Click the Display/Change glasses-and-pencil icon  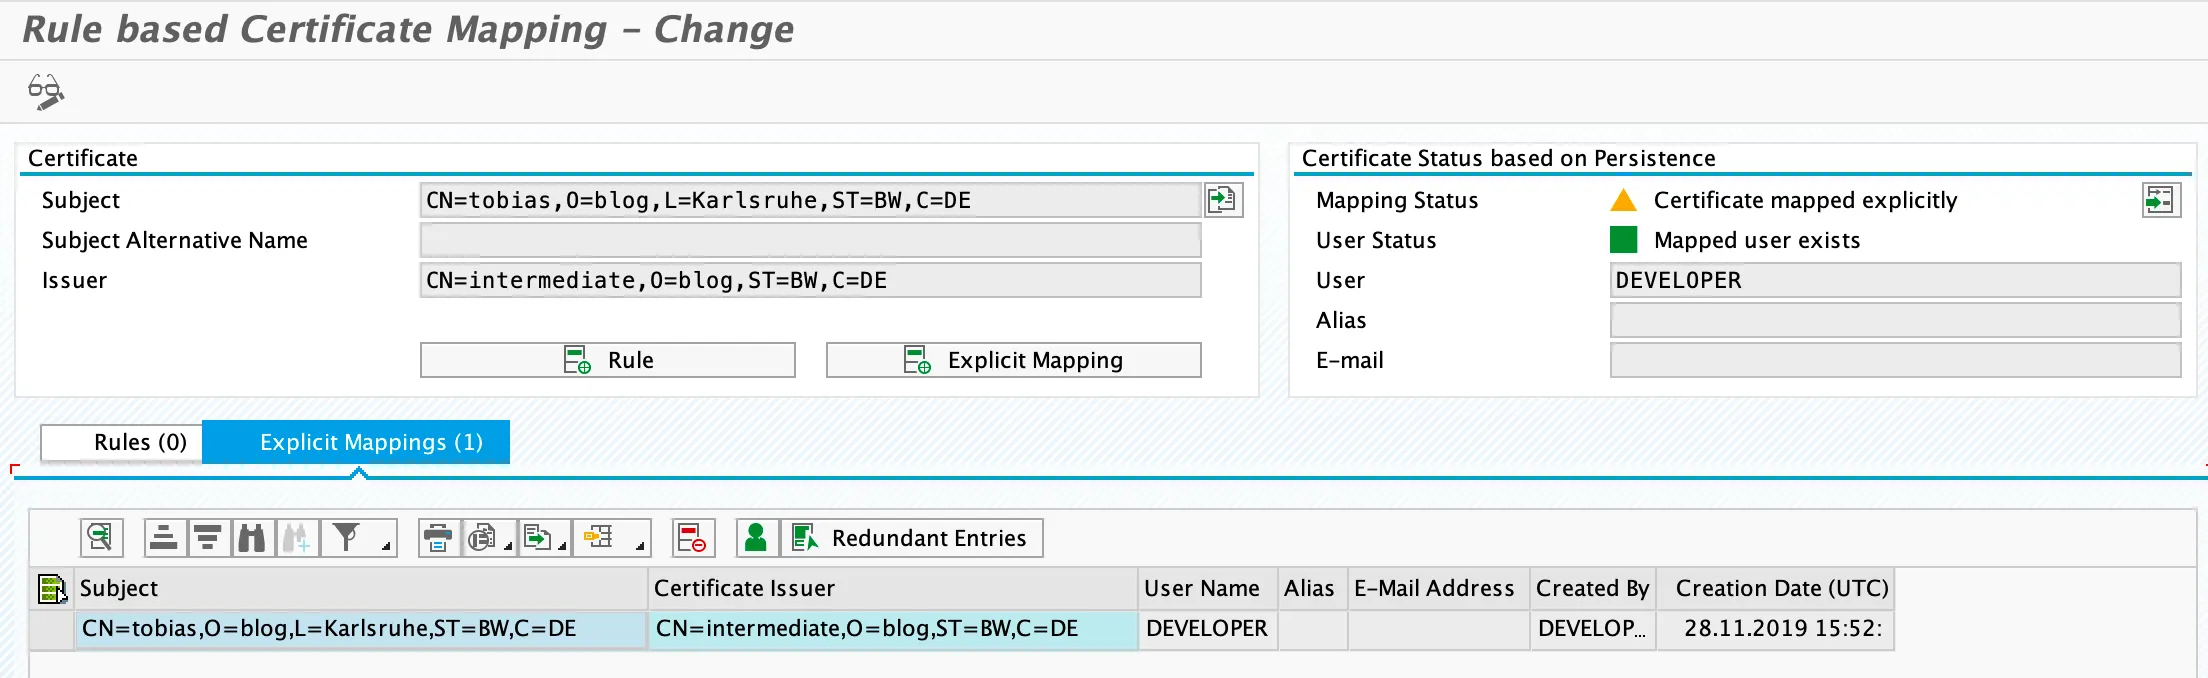tap(45, 91)
